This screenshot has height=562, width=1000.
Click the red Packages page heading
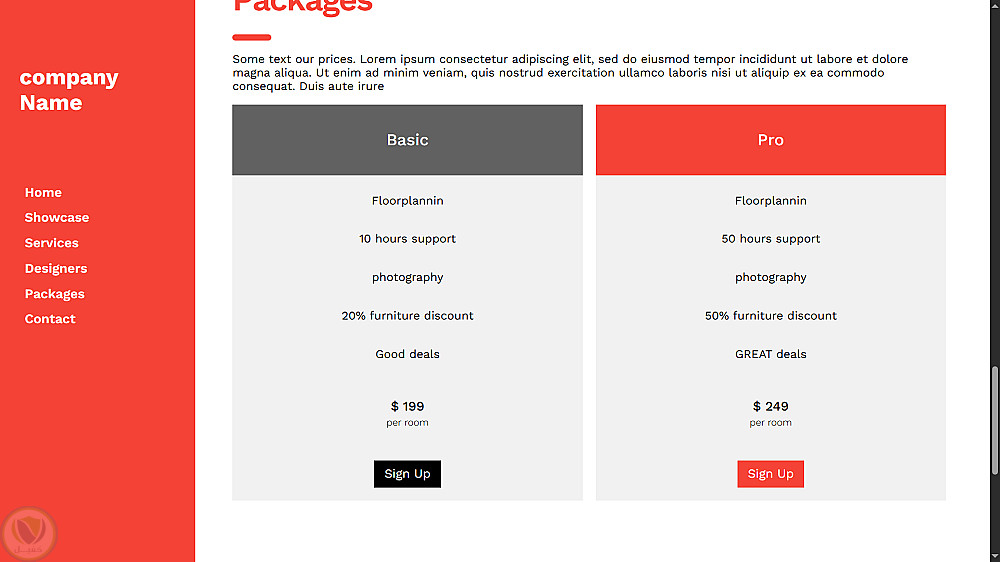coord(303,6)
